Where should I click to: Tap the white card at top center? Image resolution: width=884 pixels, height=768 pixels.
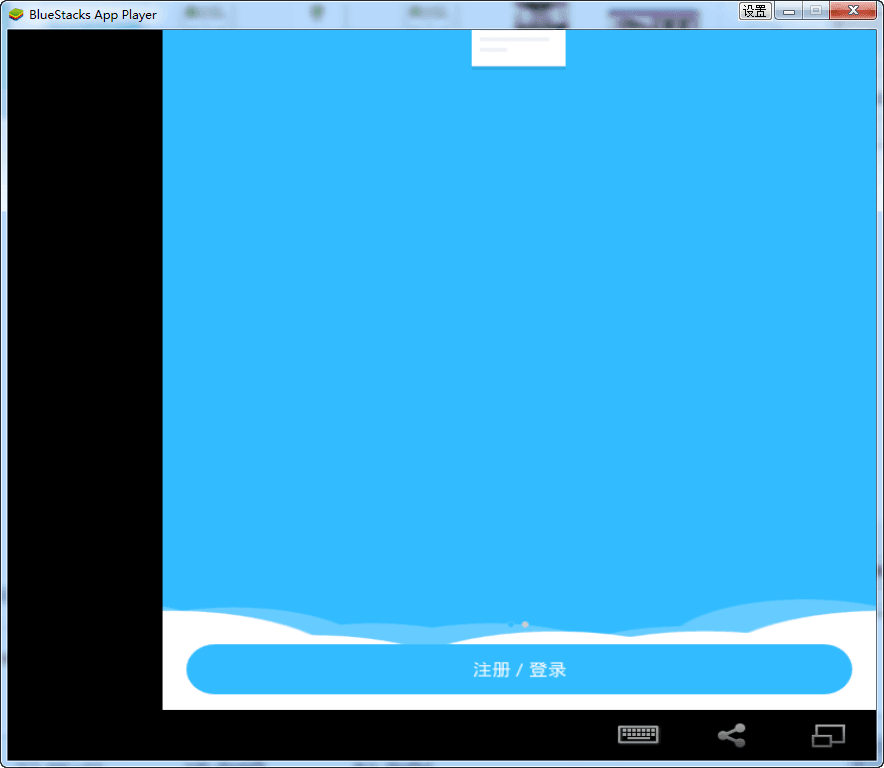pos(518,50)
